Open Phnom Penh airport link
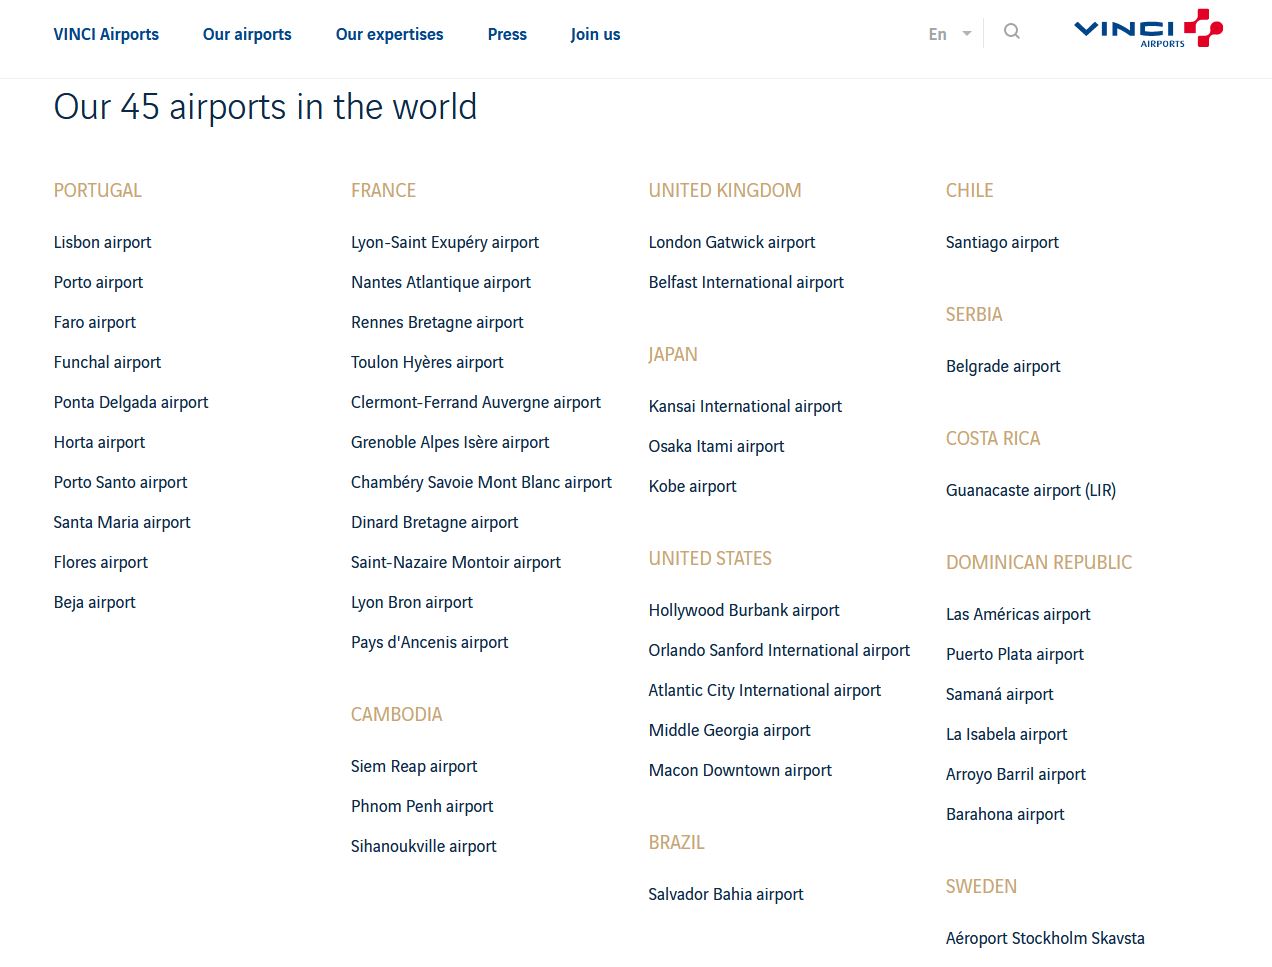The image size is (1272, 967). pyautogui.click(x=422, y=806)
